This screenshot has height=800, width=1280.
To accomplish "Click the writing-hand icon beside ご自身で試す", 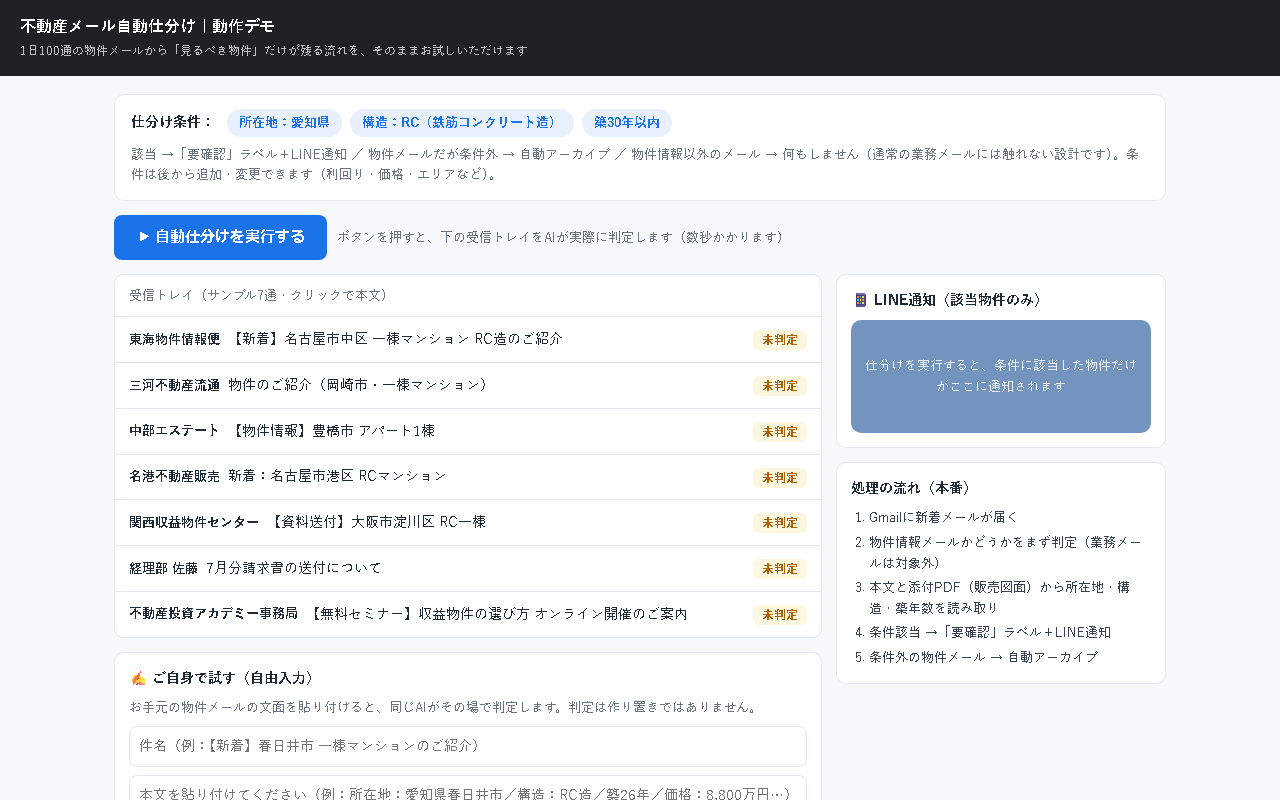I will pos(138,678).
